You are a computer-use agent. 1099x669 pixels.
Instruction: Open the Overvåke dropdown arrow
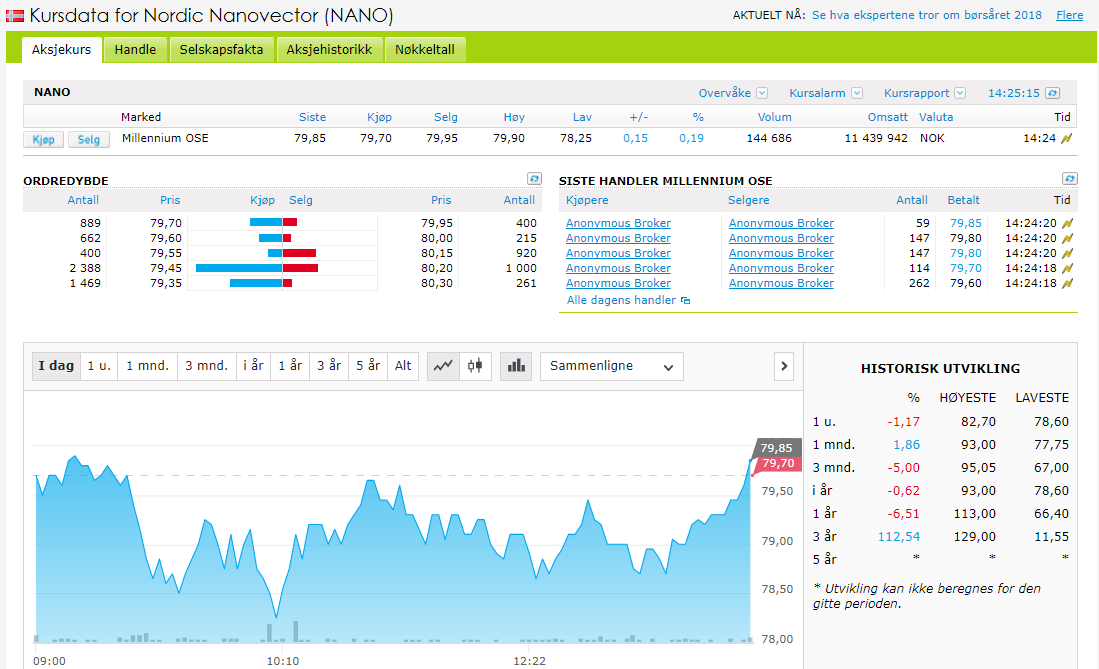pos(763,93)
